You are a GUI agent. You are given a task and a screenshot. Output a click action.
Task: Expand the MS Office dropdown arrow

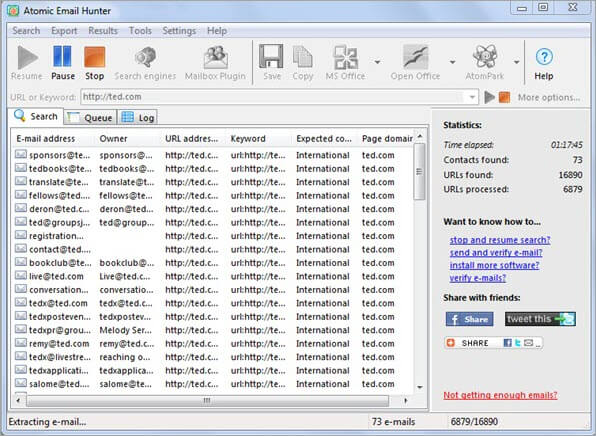click(377, 62)
